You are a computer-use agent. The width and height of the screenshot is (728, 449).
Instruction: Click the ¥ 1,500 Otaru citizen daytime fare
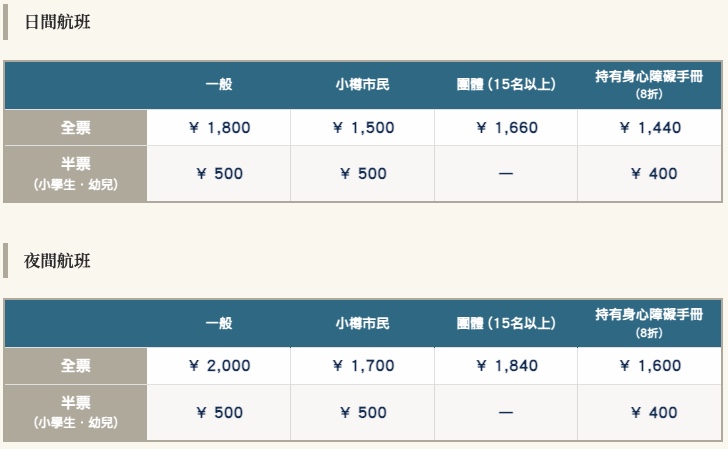[x=362, y=128]
